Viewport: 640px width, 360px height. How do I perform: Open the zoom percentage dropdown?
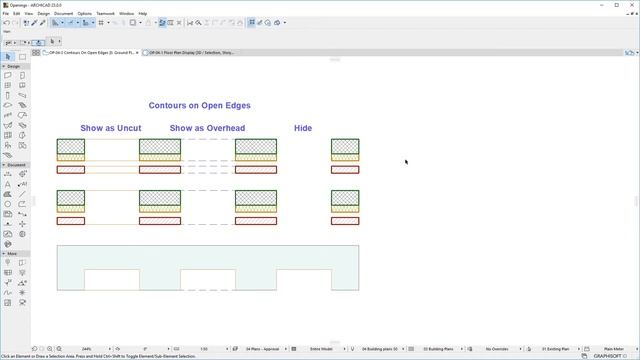pyautogui.click(x=109, y=349)
